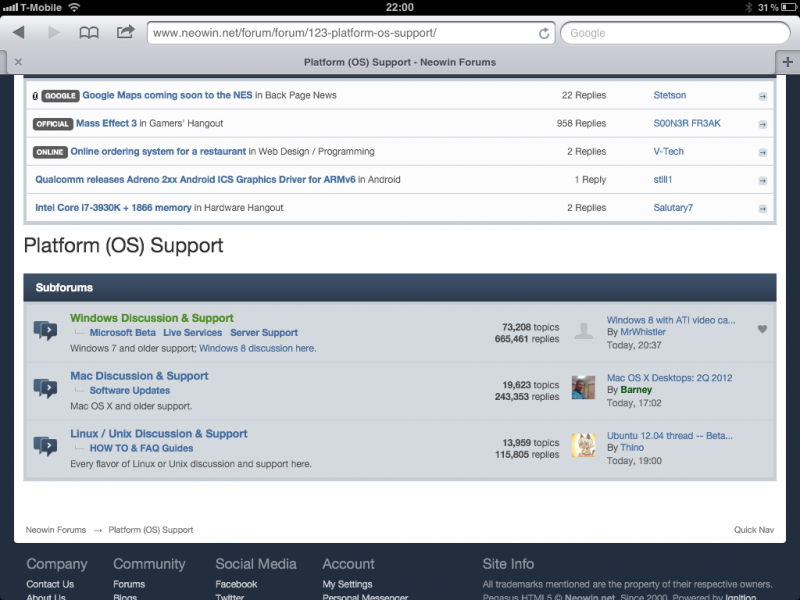Click My Settings under Account
800x600 pixels.
point(347,584)
